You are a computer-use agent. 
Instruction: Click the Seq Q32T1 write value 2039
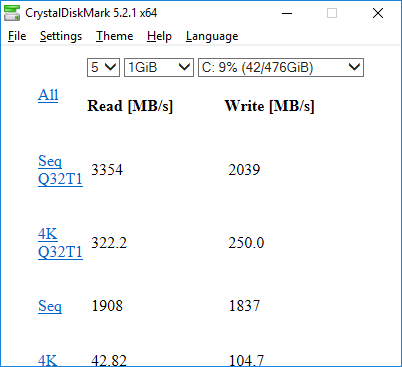coord(244,170)
